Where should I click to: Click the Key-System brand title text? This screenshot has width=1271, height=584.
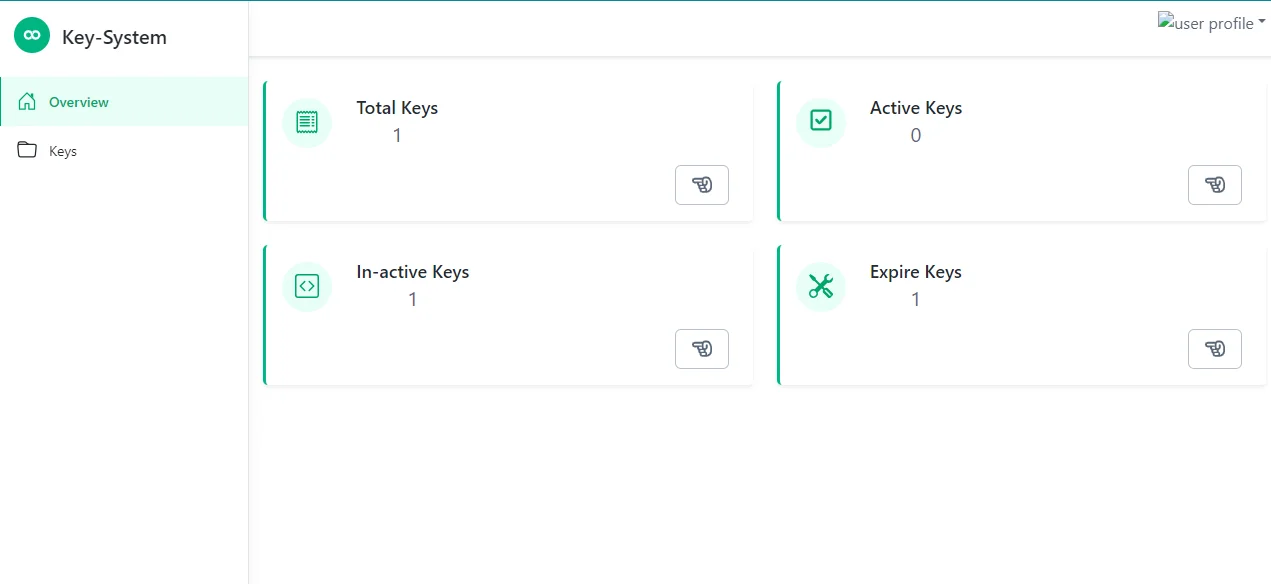(114, 38)
